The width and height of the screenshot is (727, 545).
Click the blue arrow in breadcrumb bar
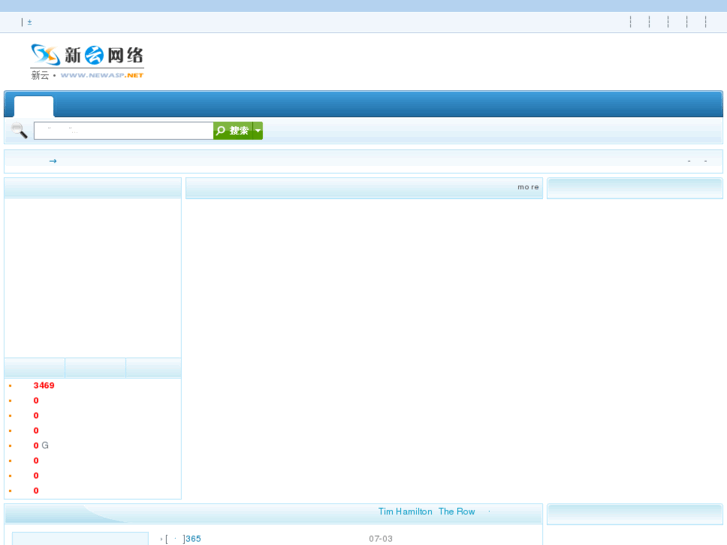coord(53,161)
